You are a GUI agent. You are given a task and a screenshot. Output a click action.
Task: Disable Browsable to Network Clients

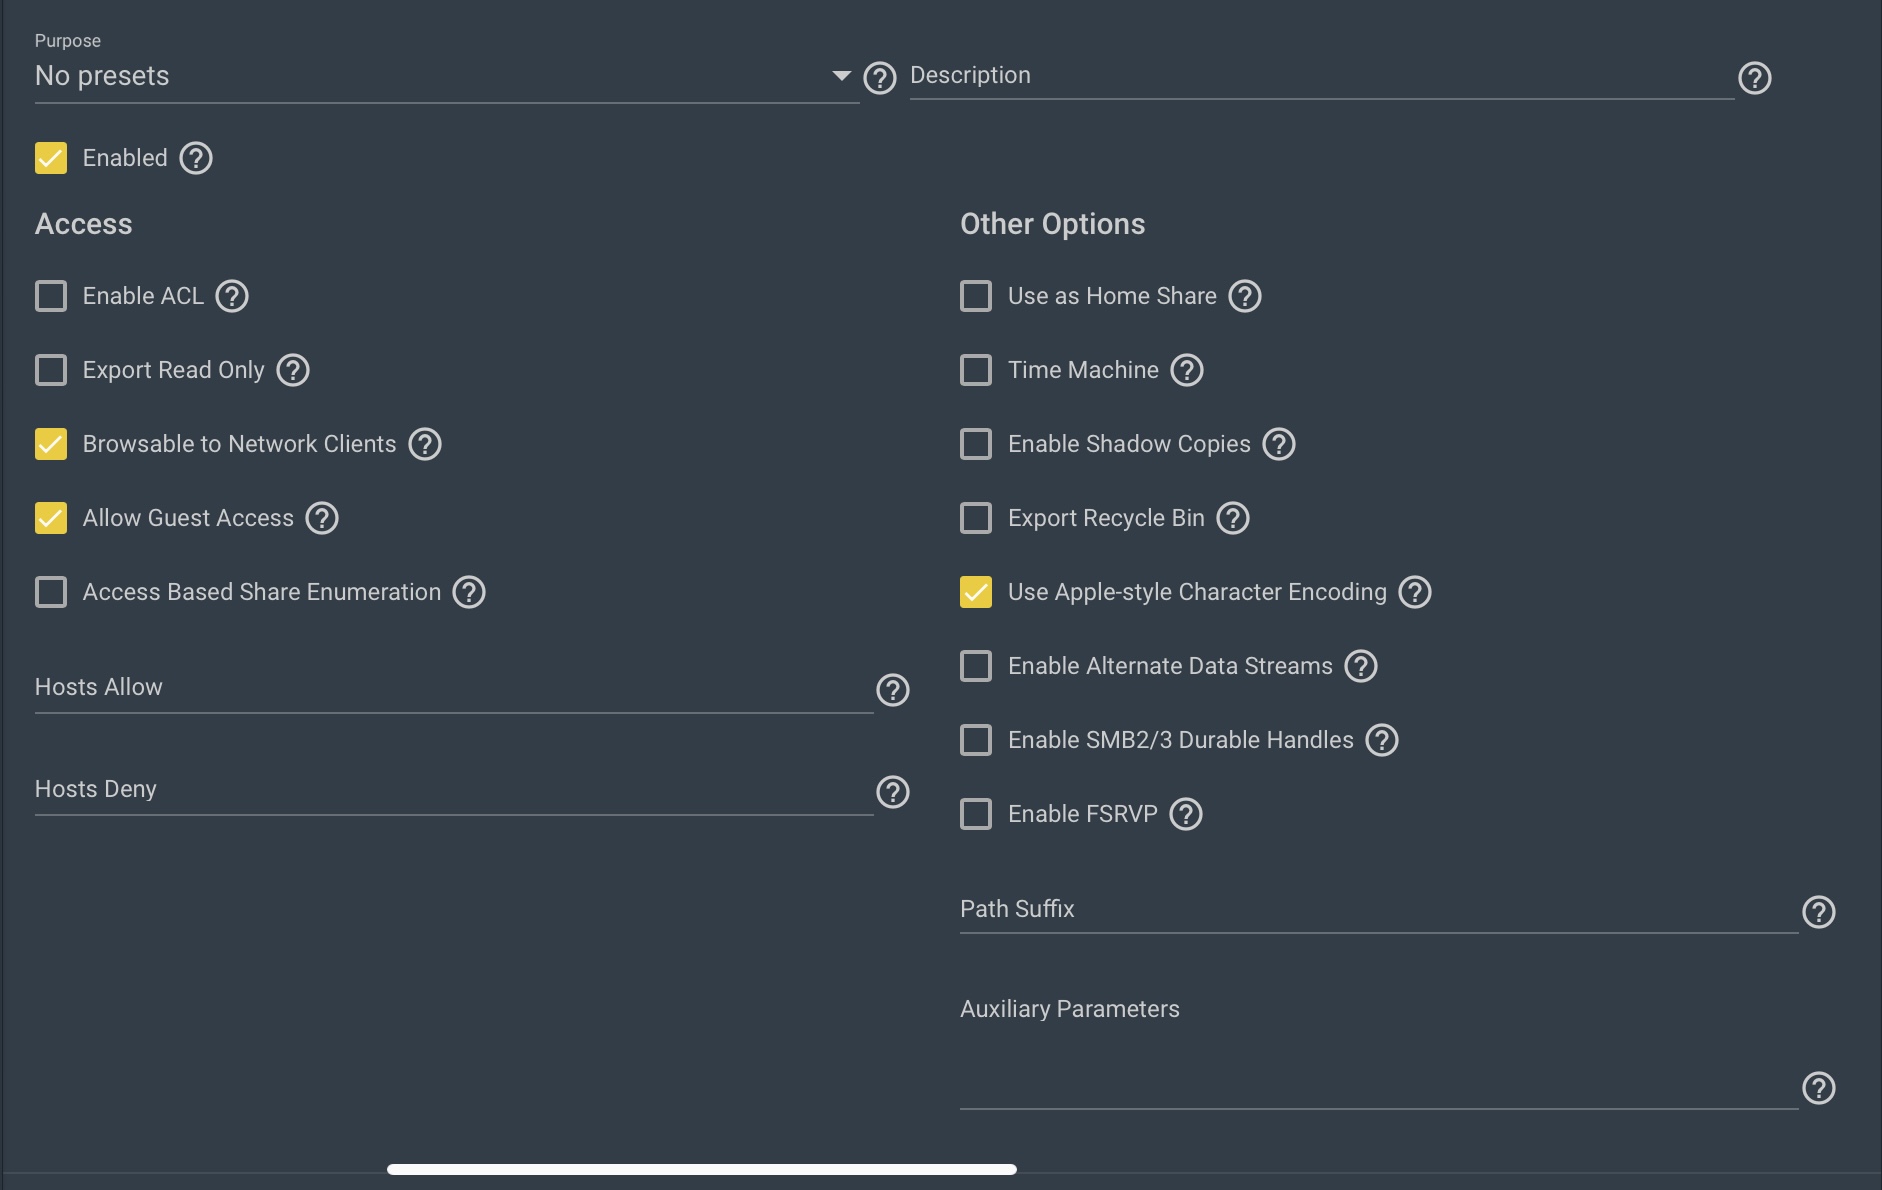tap(51, 444)
